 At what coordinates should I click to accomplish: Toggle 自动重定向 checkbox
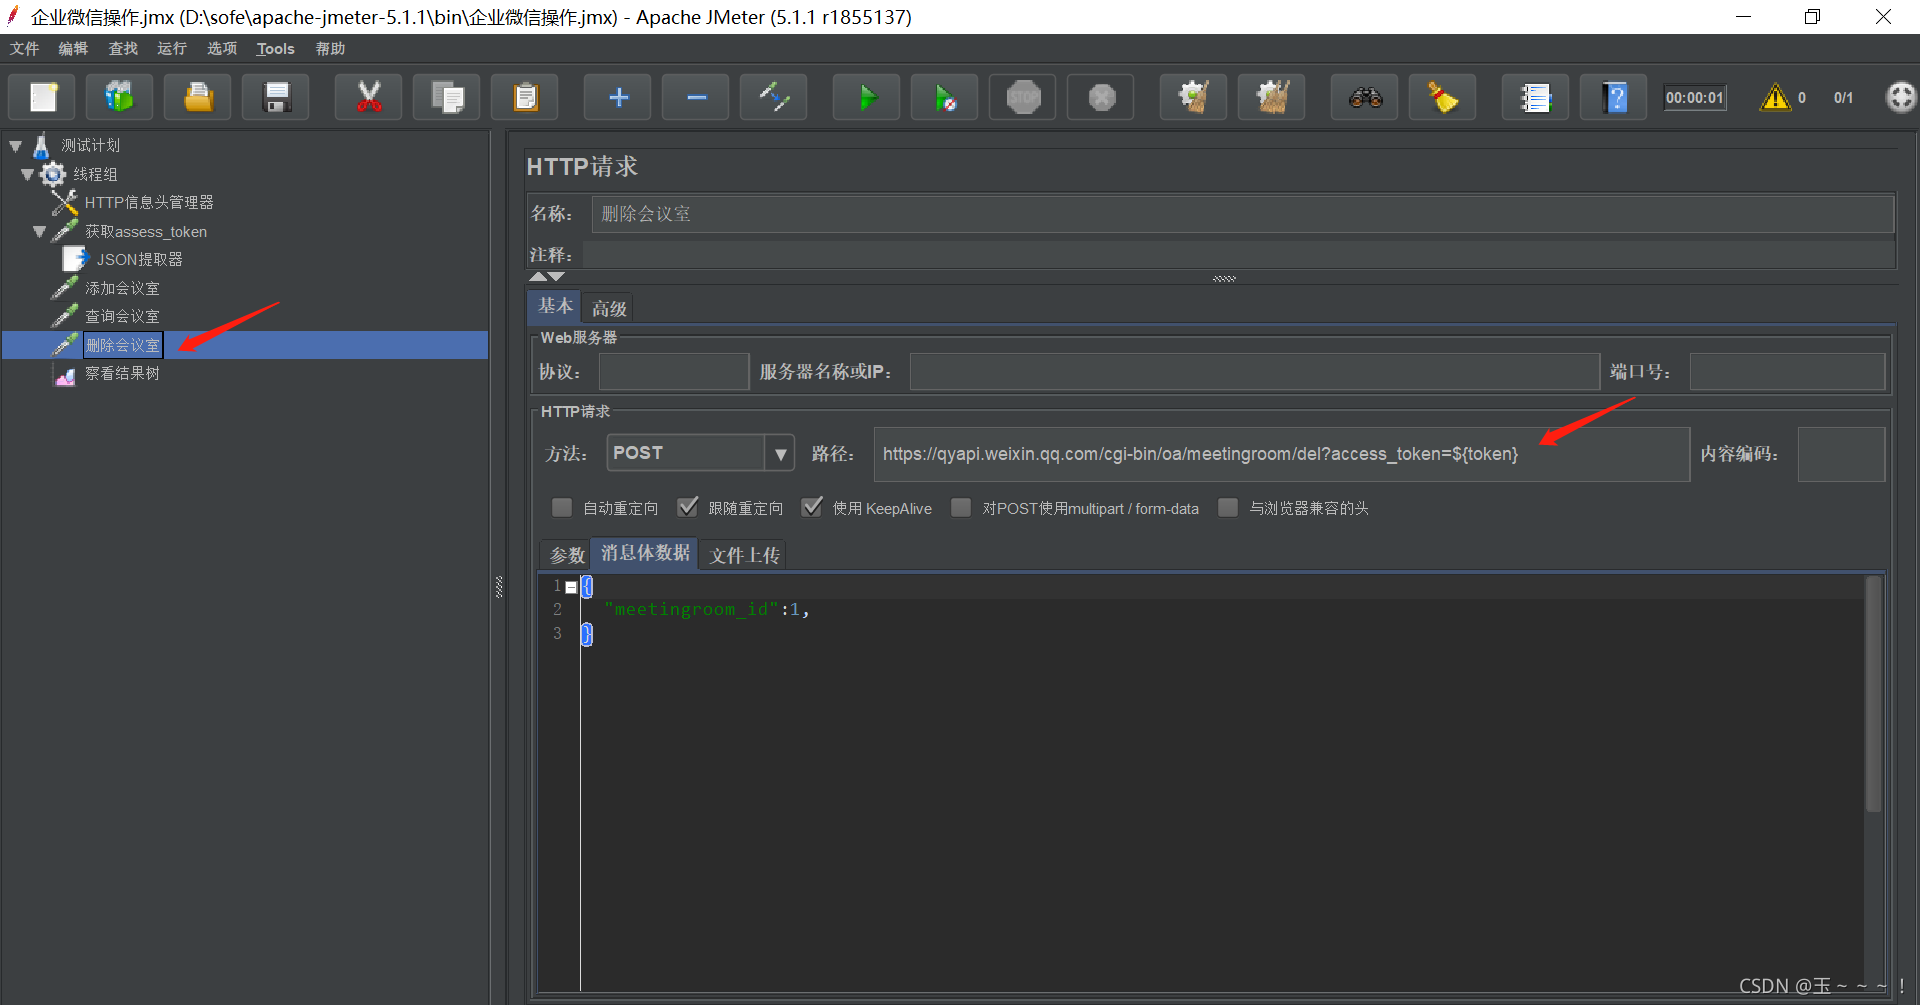[562, 508]
